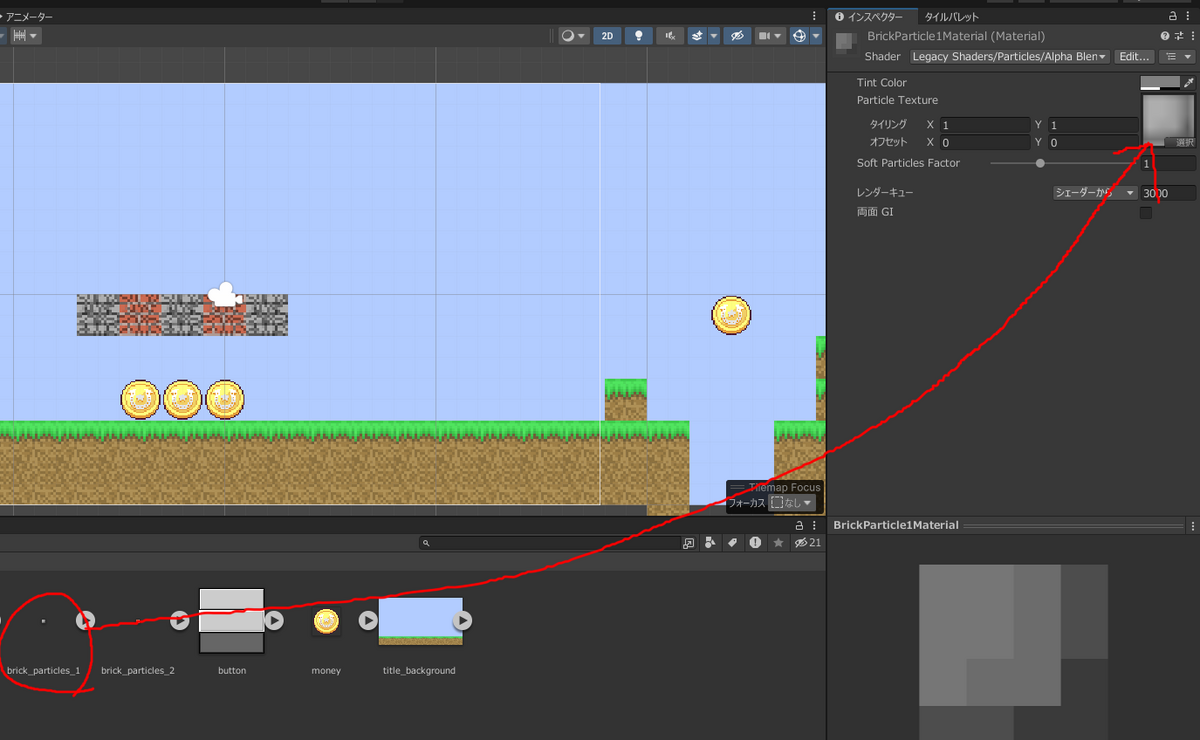Open scene camera settings dropdown
The width and height of the screenshot is (1200, 740).
769,36
